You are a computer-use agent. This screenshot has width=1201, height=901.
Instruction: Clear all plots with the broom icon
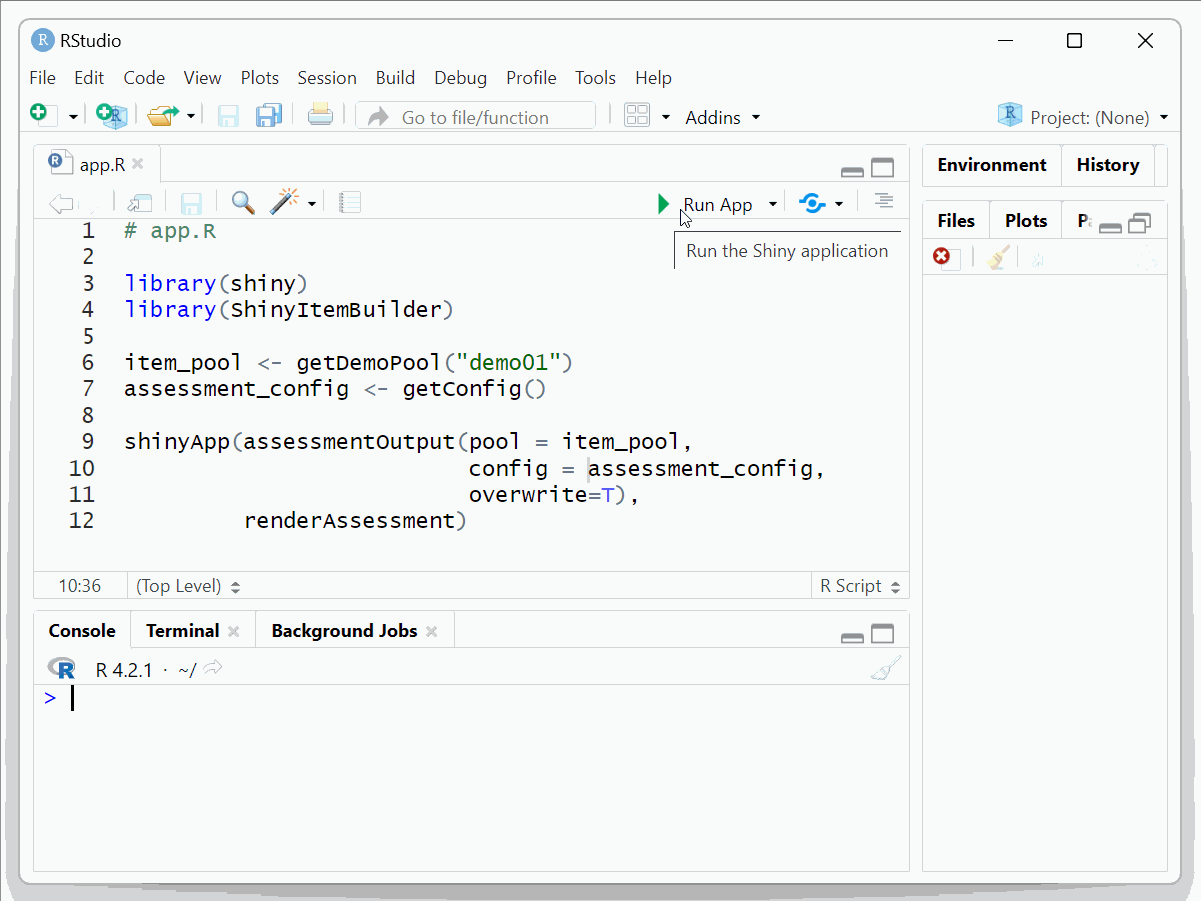997,258
